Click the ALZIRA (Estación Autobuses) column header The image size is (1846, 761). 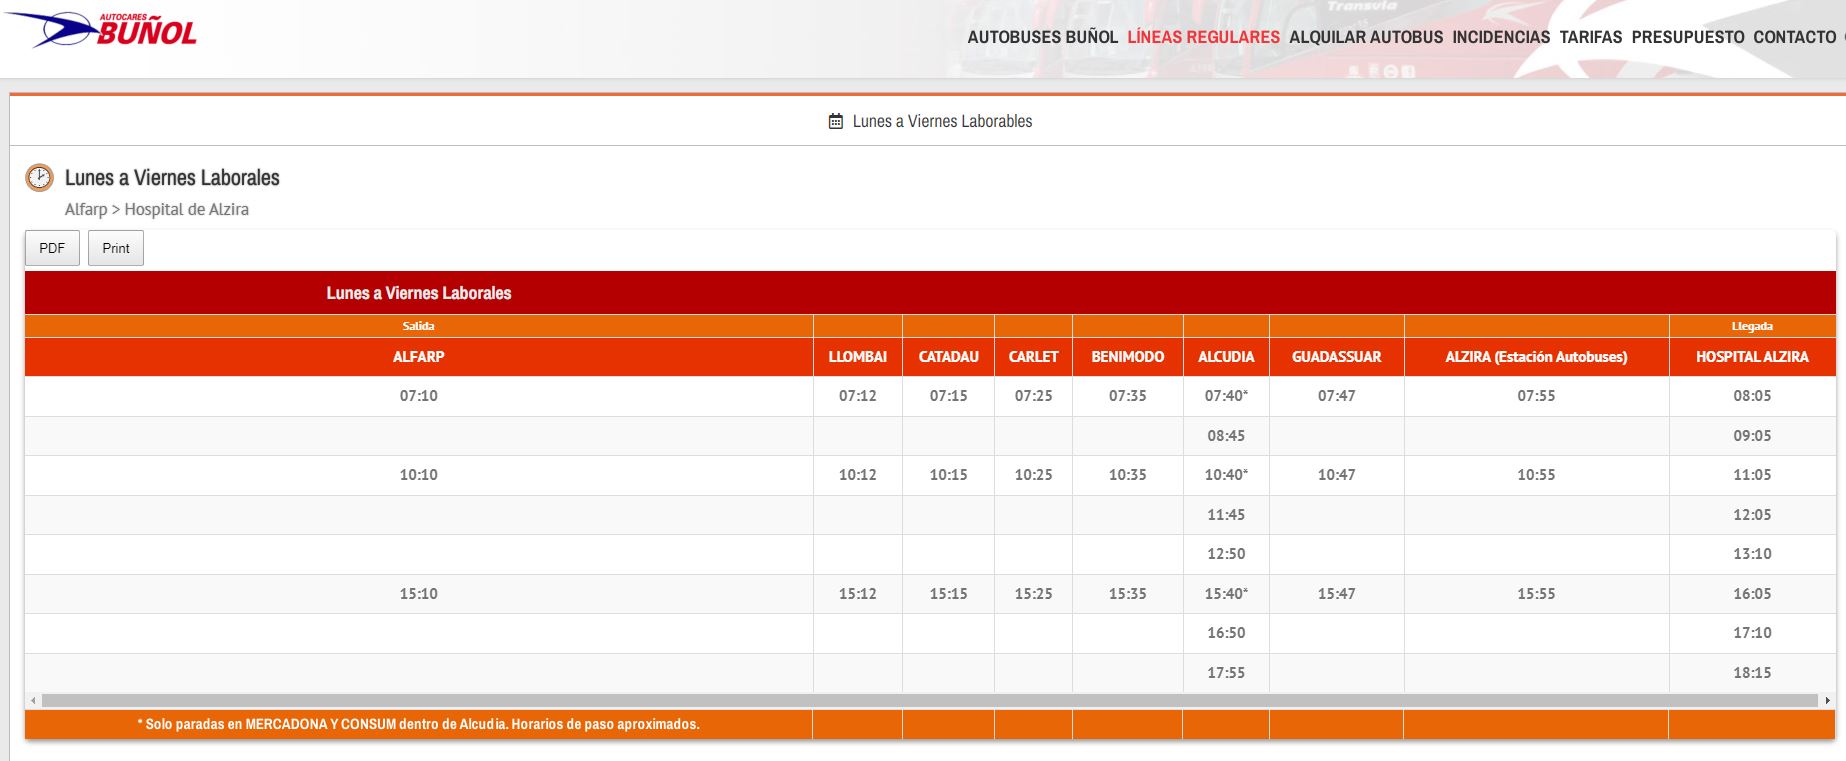(x=1535, y=357)
